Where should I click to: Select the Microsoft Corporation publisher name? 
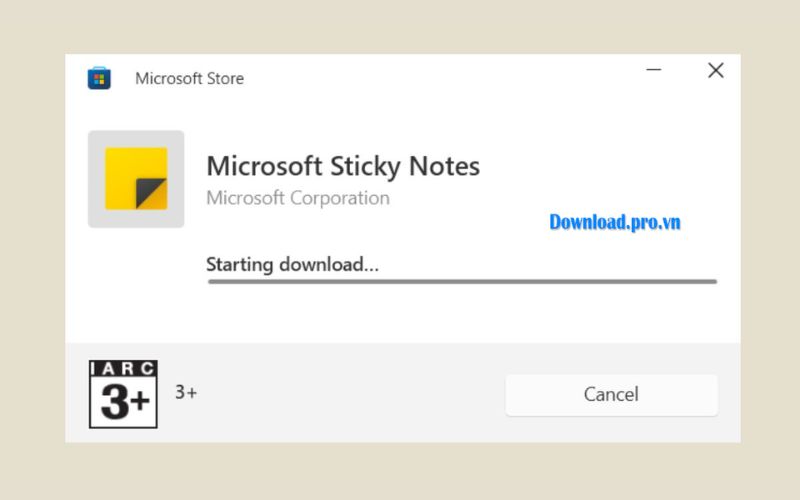[x=297, y=198]
